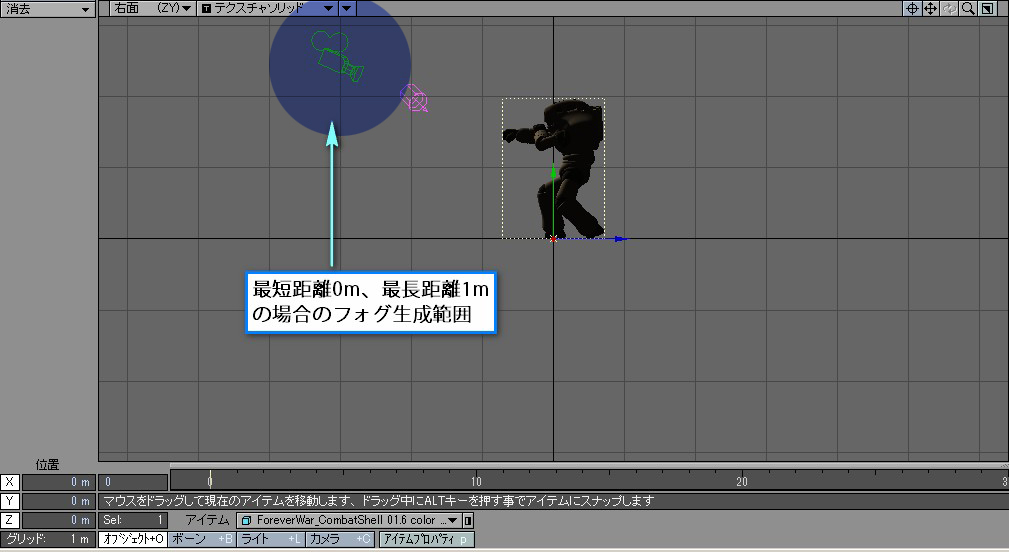The image size is (1009, 552).
Task: Open the 消去 dropdown
Action: point(48,9)
